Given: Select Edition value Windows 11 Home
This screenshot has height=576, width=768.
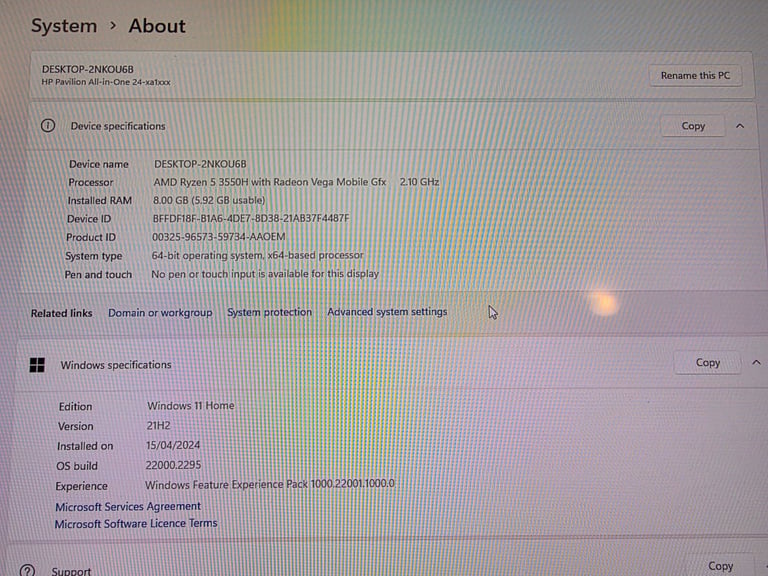Looking at the screenshot, I should click(191, 406).
